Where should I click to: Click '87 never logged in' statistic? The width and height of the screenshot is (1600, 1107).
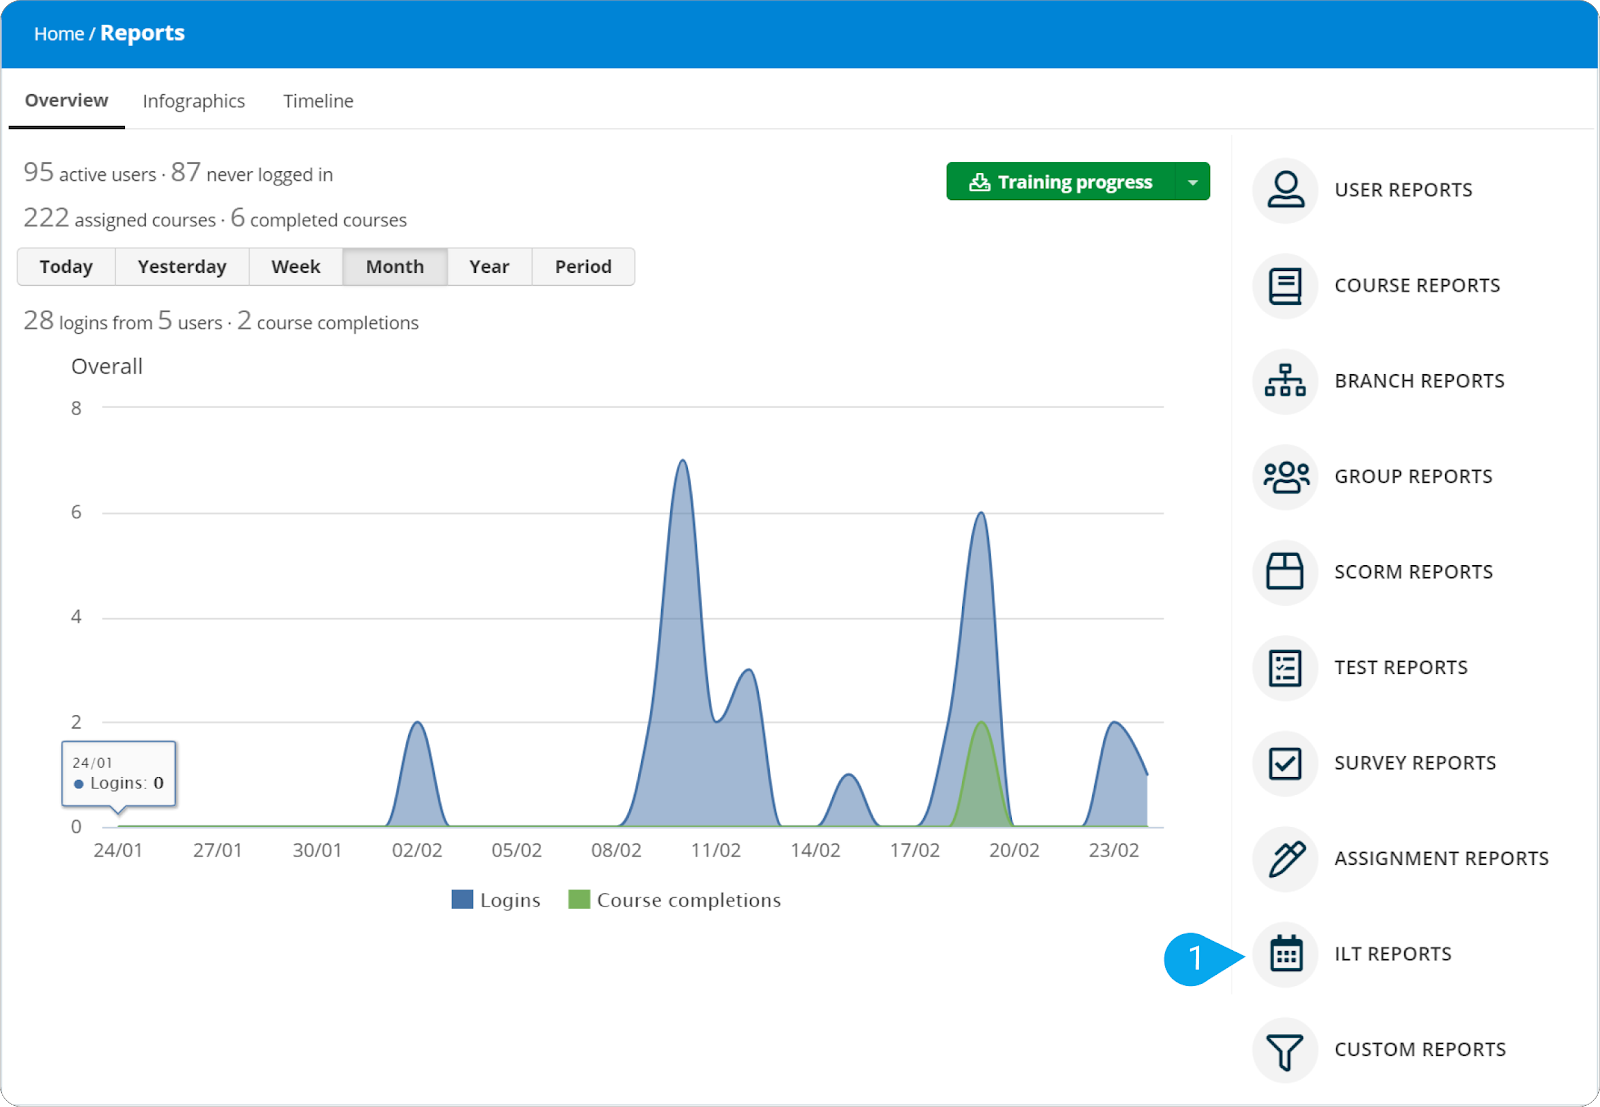(x=252, y=173)
